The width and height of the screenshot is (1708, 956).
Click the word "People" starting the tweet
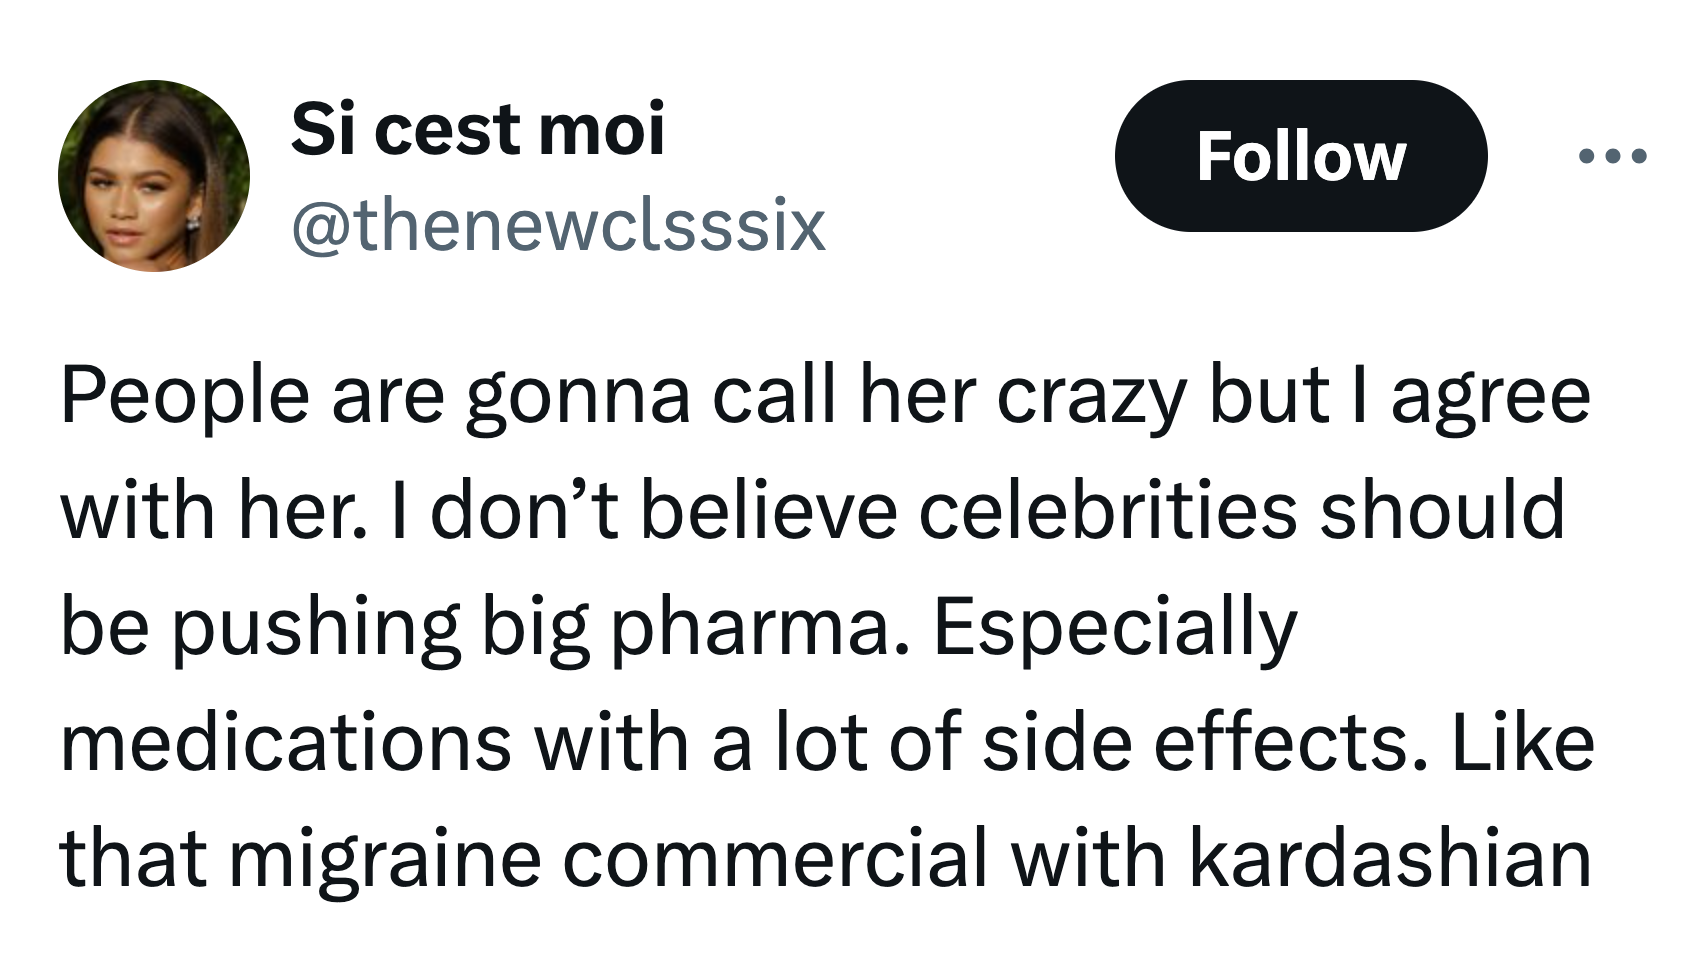(185, 395)
